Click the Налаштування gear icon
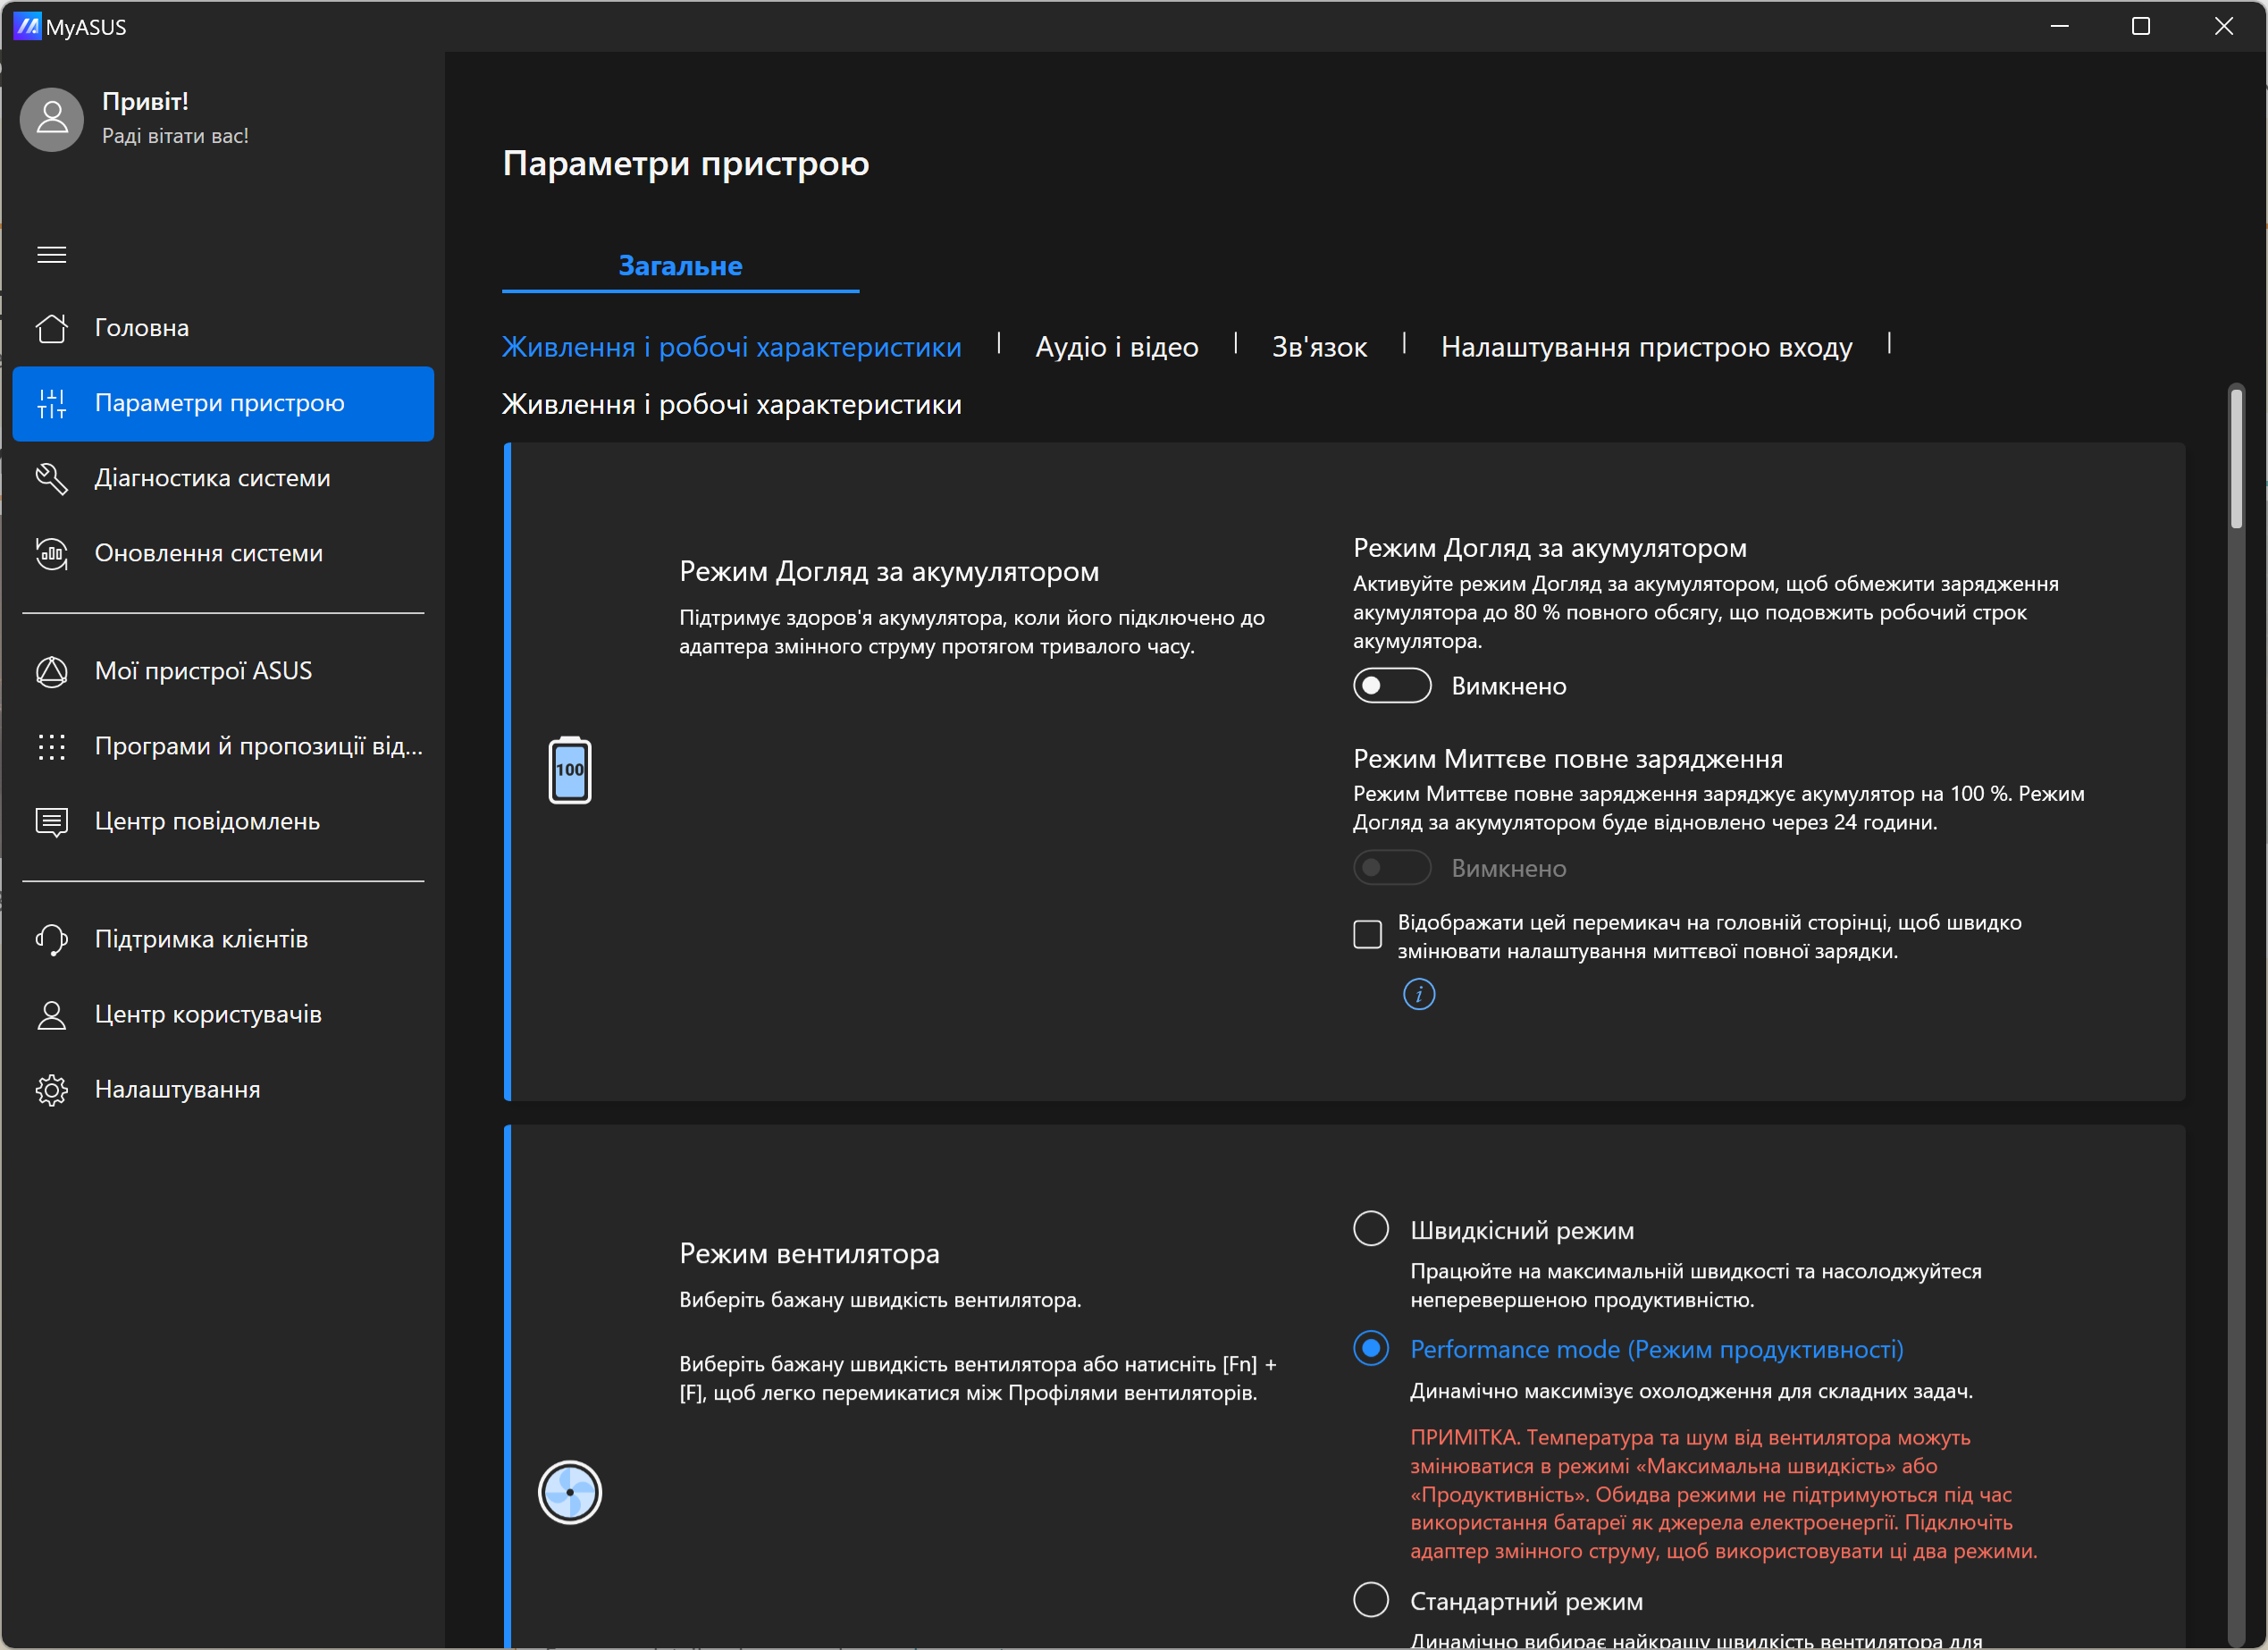 [x=52, y=1089]
